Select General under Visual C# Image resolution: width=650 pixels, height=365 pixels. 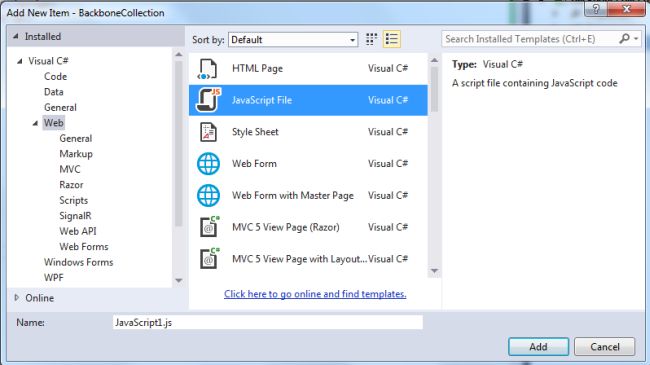pyautogui.click(x=60, y=107)
